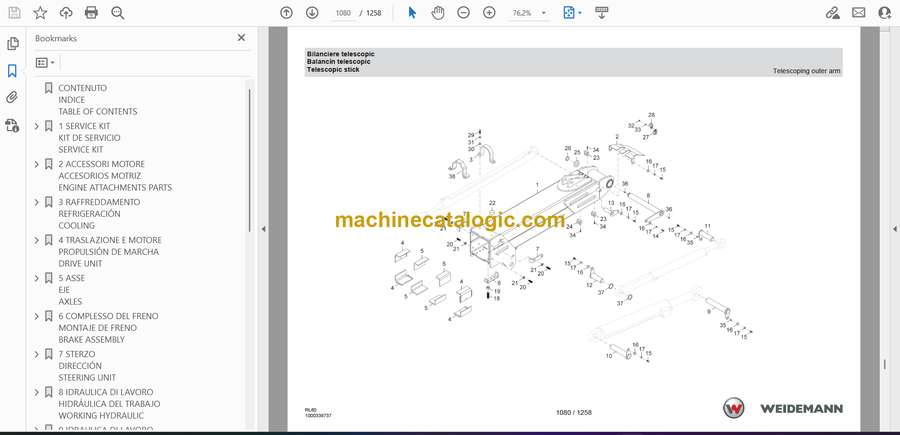900x435 pixels.
Task: Click the scrolling mode keyboard icon
Action: [x=602, y=13]
